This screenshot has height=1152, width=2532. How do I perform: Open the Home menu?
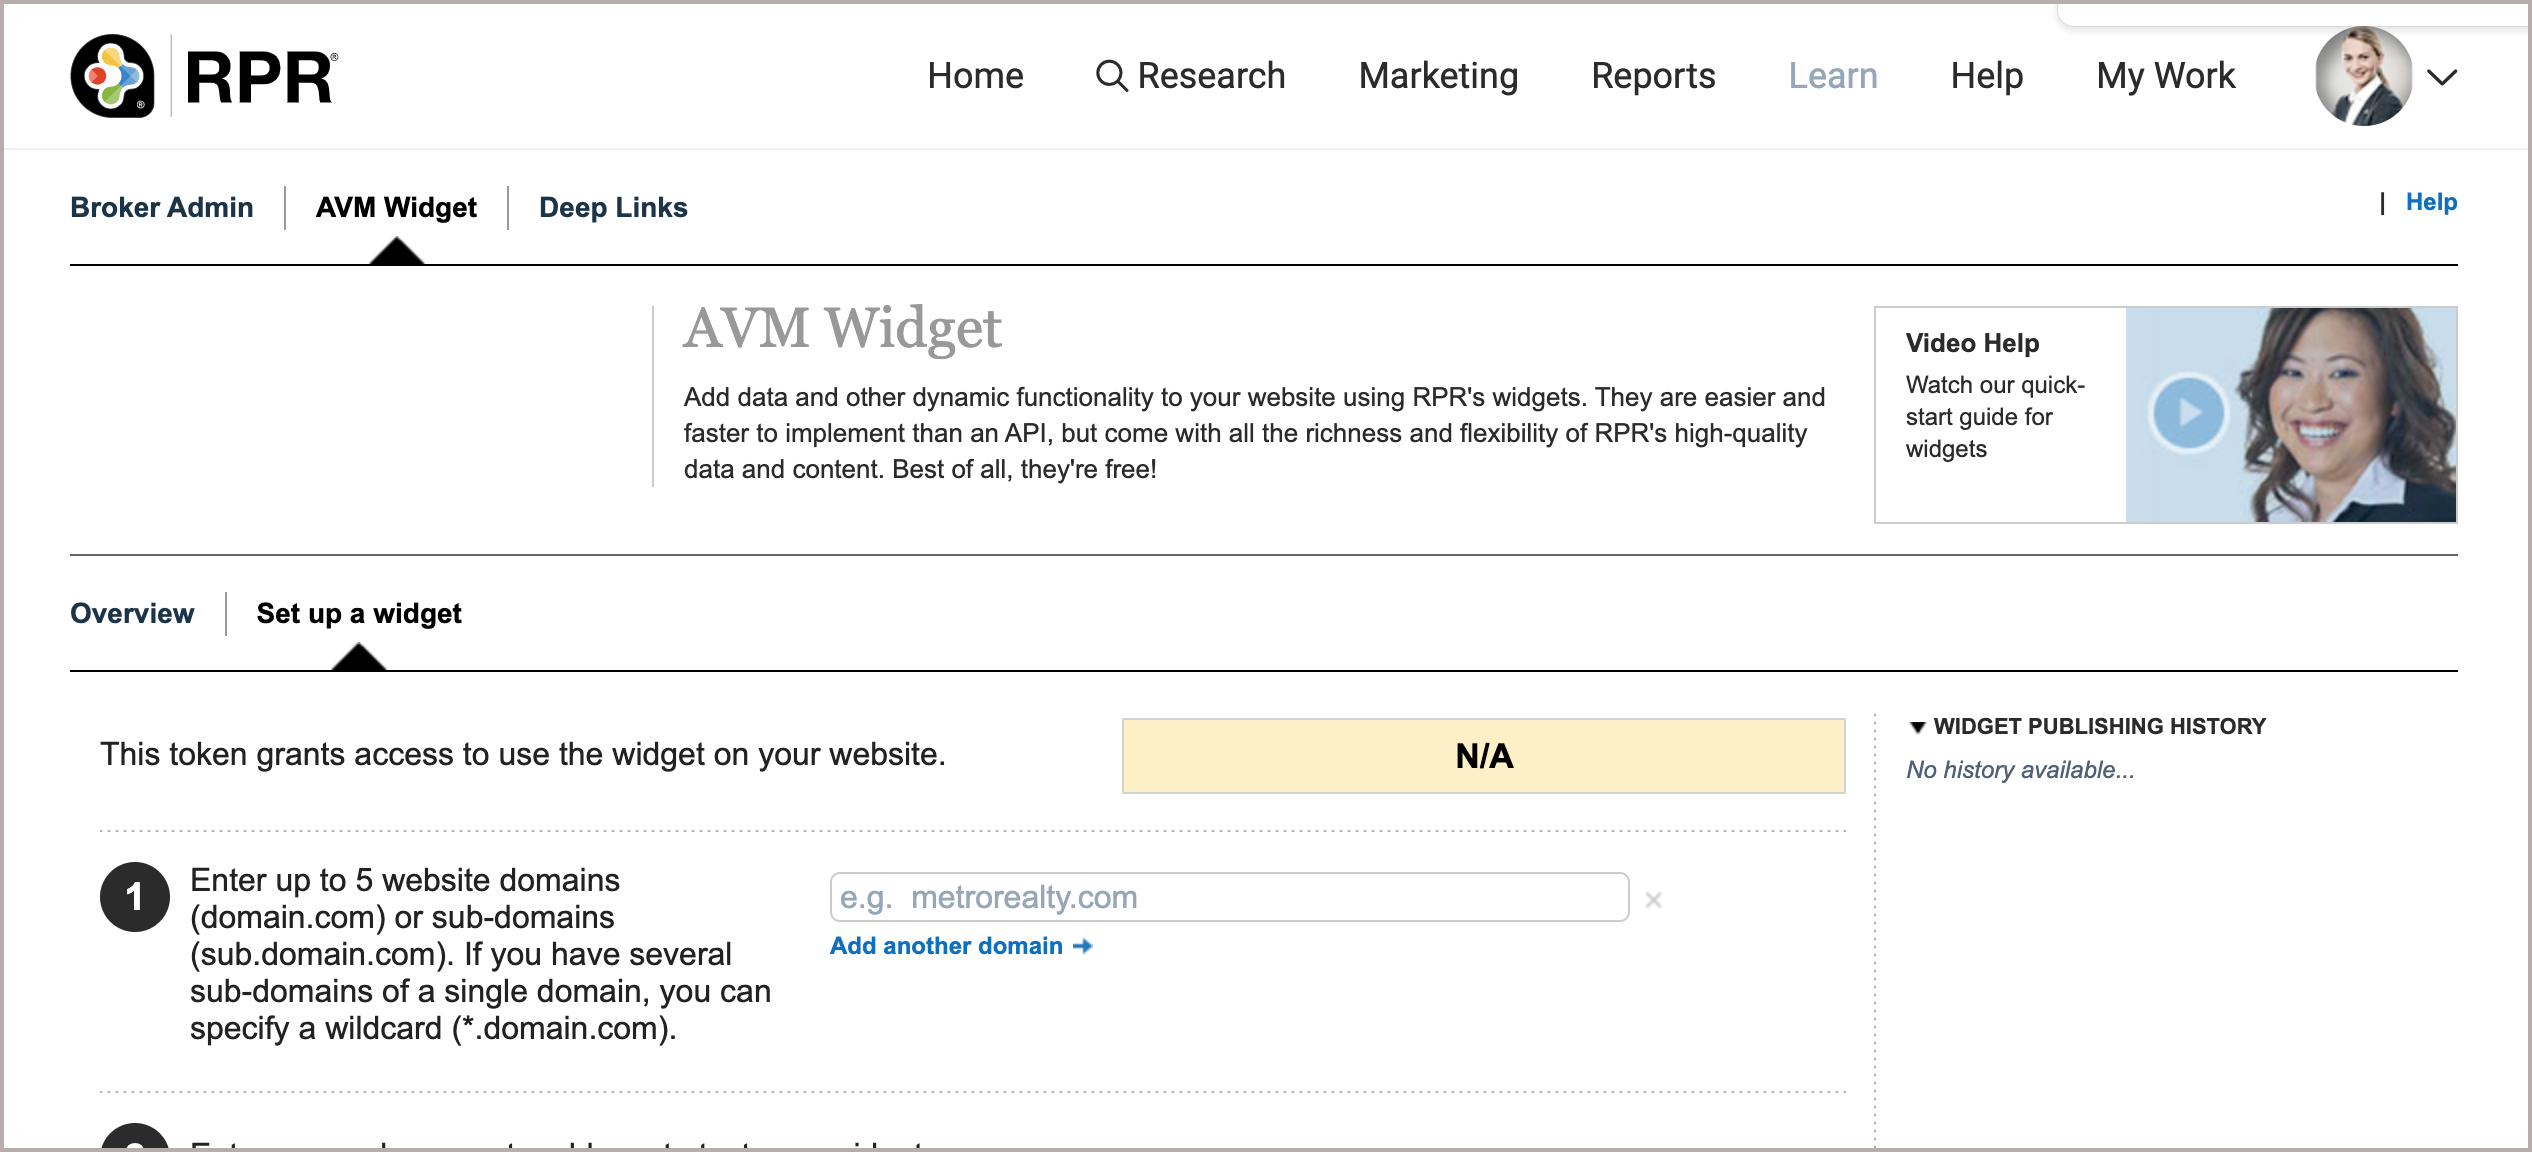[975, 76]
